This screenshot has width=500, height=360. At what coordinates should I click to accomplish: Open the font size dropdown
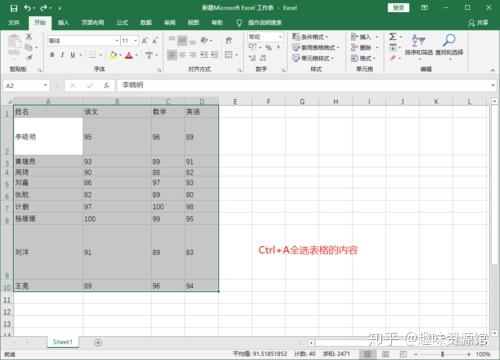tap(136, 41)
